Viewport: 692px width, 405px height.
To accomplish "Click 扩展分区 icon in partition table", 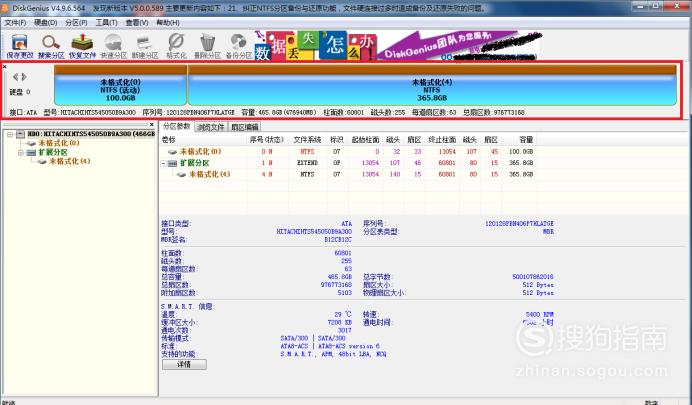I will coord(172,163).
